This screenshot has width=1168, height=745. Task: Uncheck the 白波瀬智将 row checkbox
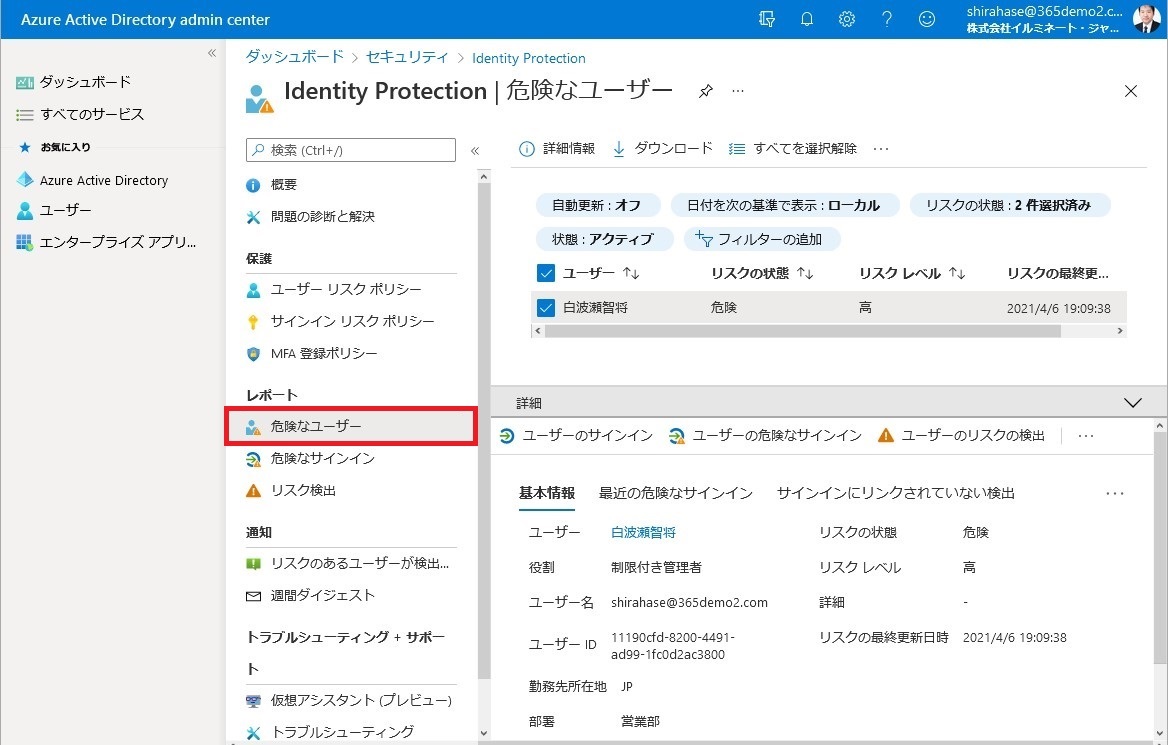click(x=546, y=308)
